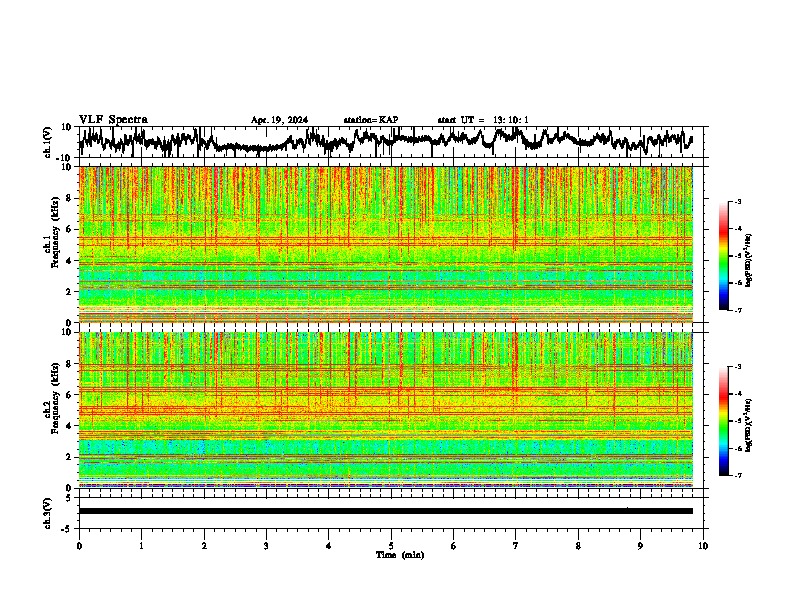Click the "station=KAP" header label
This screenshot has height=612, width=792.
pos(370,120)
